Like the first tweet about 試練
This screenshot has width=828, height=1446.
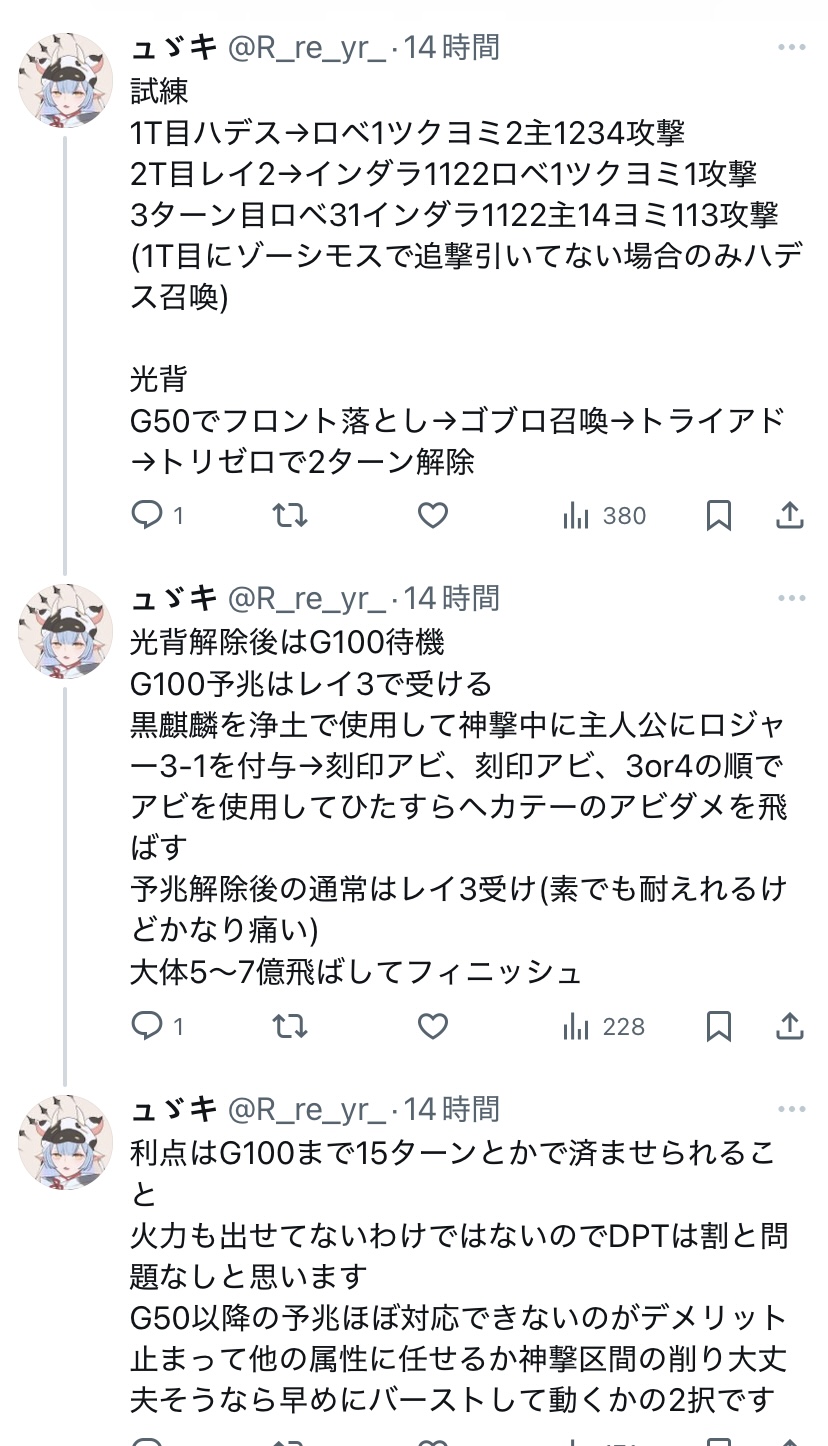pos(432,515)
